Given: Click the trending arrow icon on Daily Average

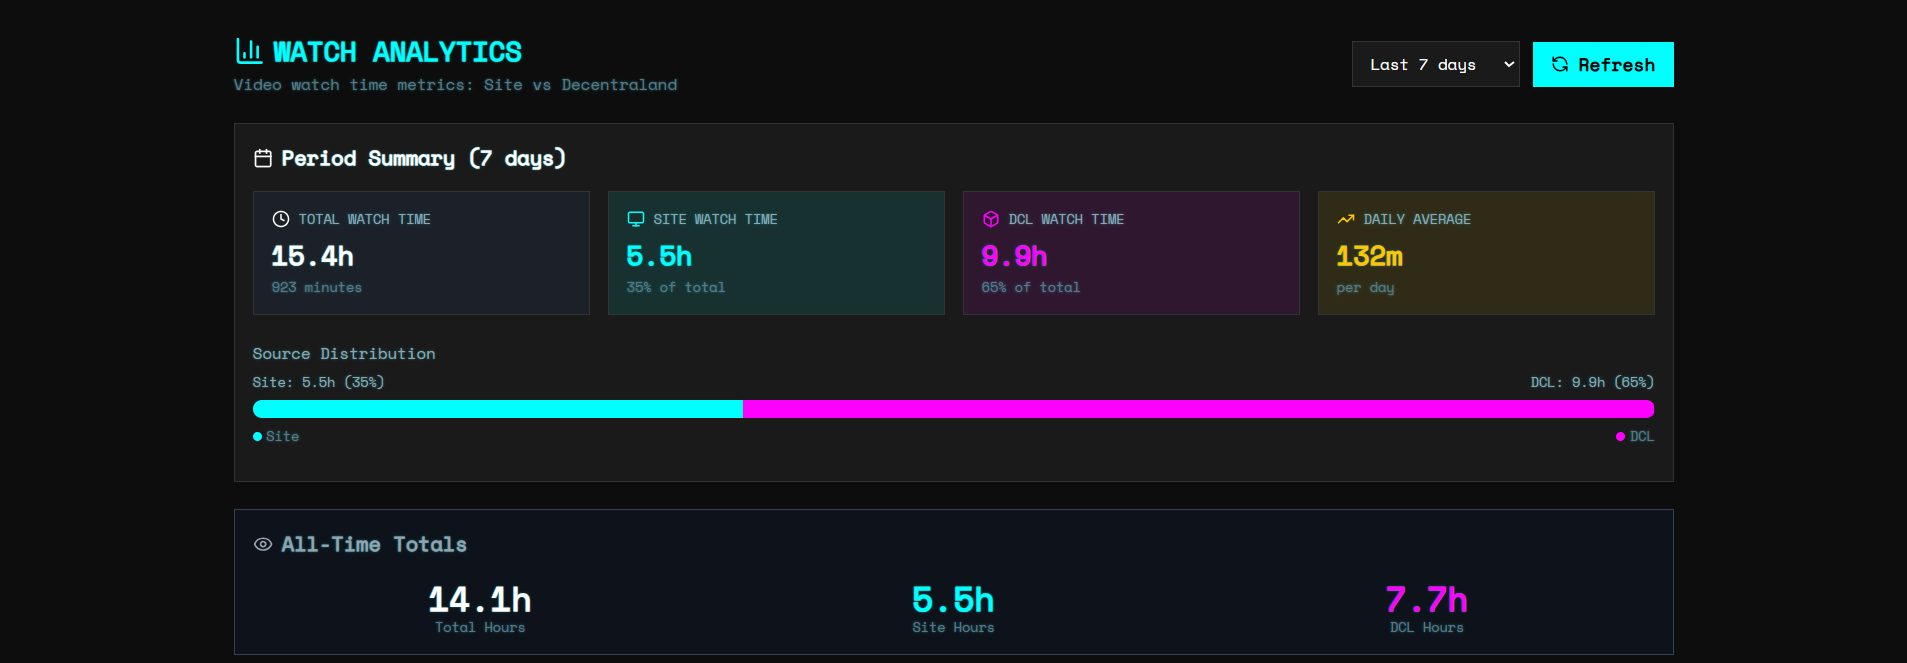Looking at the screenshot, I should click(x=1346, y=219).
